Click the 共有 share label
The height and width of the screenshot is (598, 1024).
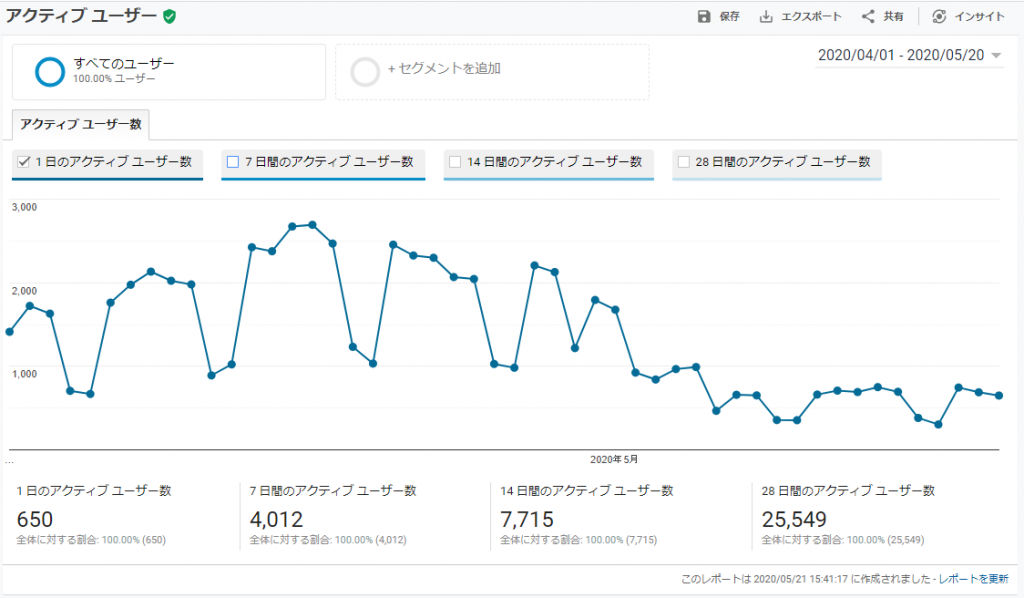(893, 16)
